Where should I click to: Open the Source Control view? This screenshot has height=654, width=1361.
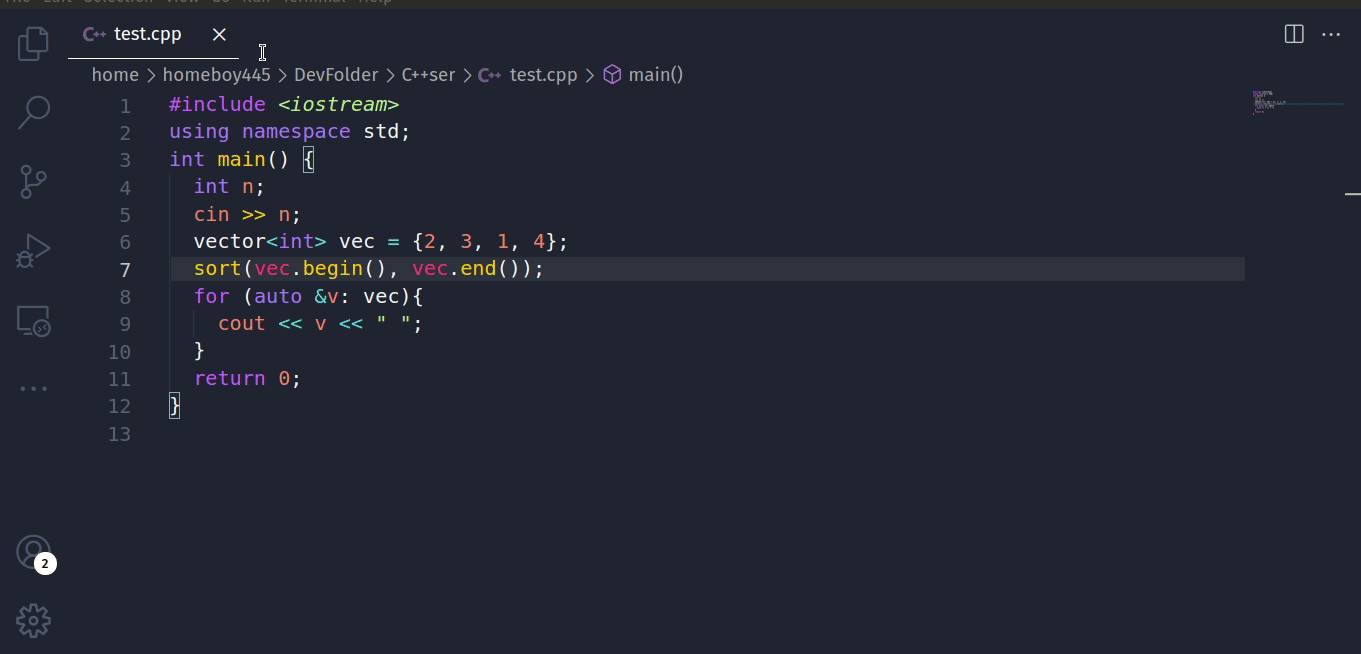[33, 182]
